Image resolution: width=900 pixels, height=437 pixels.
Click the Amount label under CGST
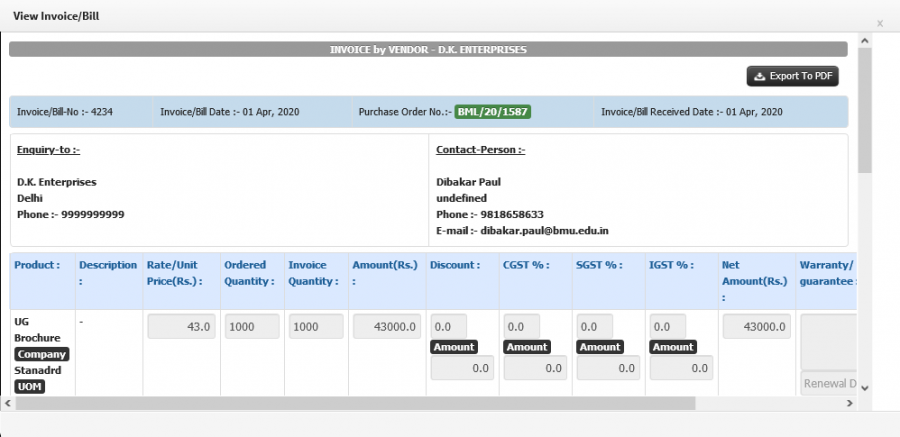tap(527, 347)
